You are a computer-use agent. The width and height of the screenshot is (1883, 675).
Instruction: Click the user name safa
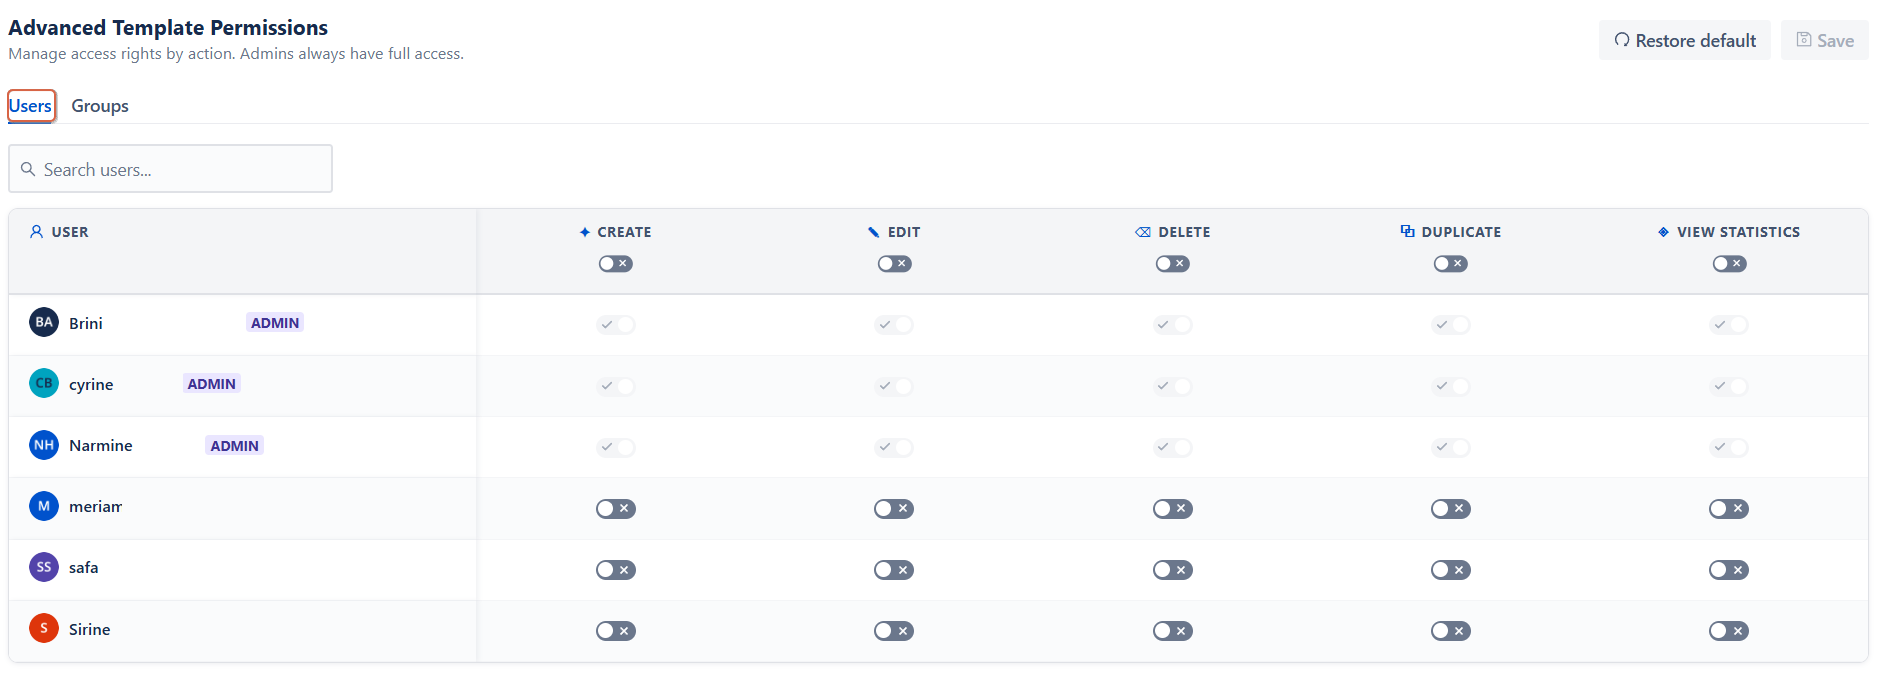pos(84,568)
